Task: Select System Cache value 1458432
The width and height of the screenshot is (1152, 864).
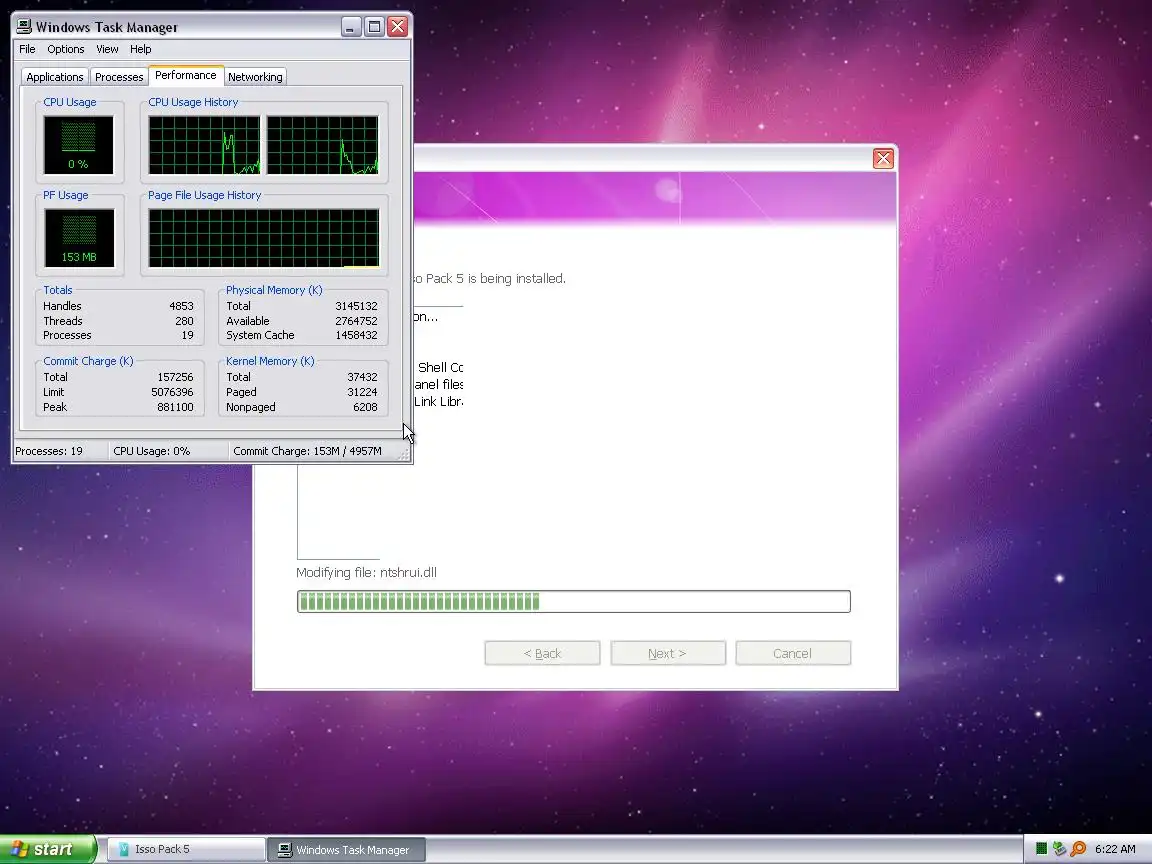Action: click(356, 335)
